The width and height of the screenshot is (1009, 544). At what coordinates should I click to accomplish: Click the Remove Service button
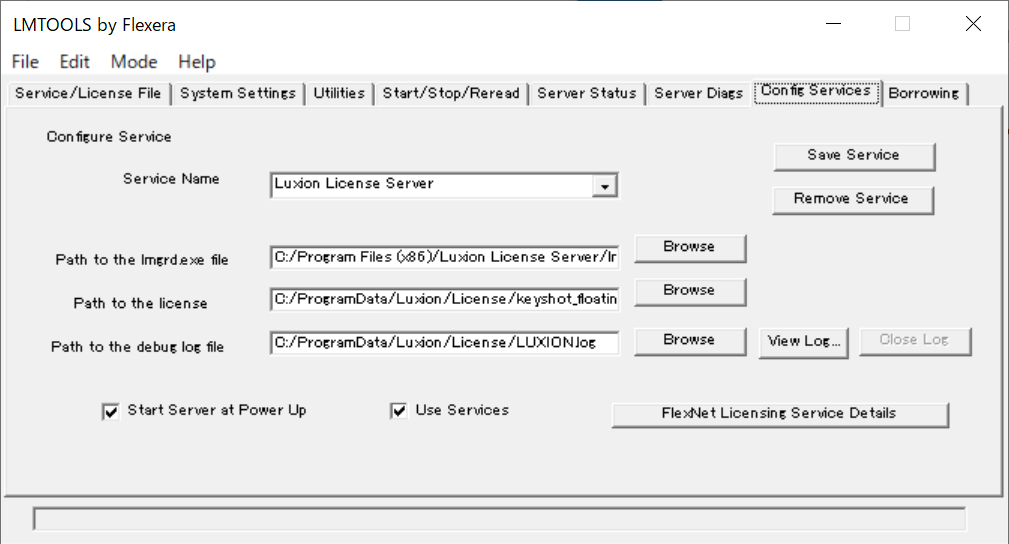point(853,200)
